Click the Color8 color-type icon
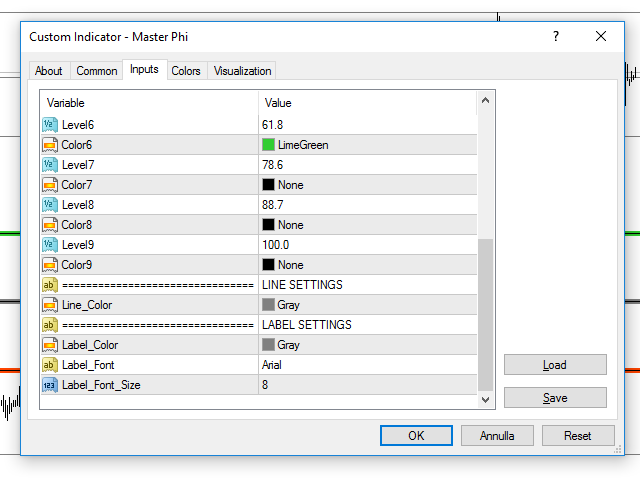Screen dimensions: 640x480 coord(50,225)
